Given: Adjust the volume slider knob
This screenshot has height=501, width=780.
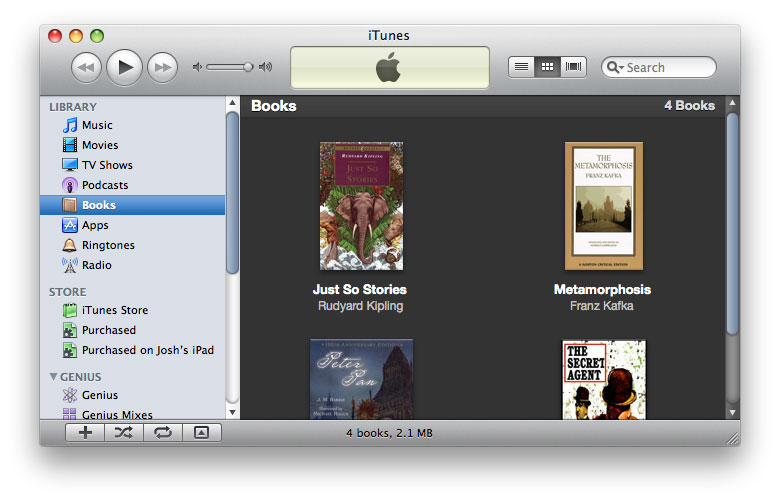Looking at the screenshot, I should pos(248,67).
